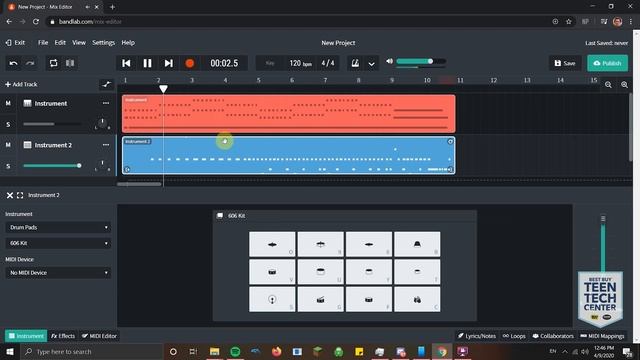Open the Lyrics/Notes panel
640x360 pixels.
(476, 336)
